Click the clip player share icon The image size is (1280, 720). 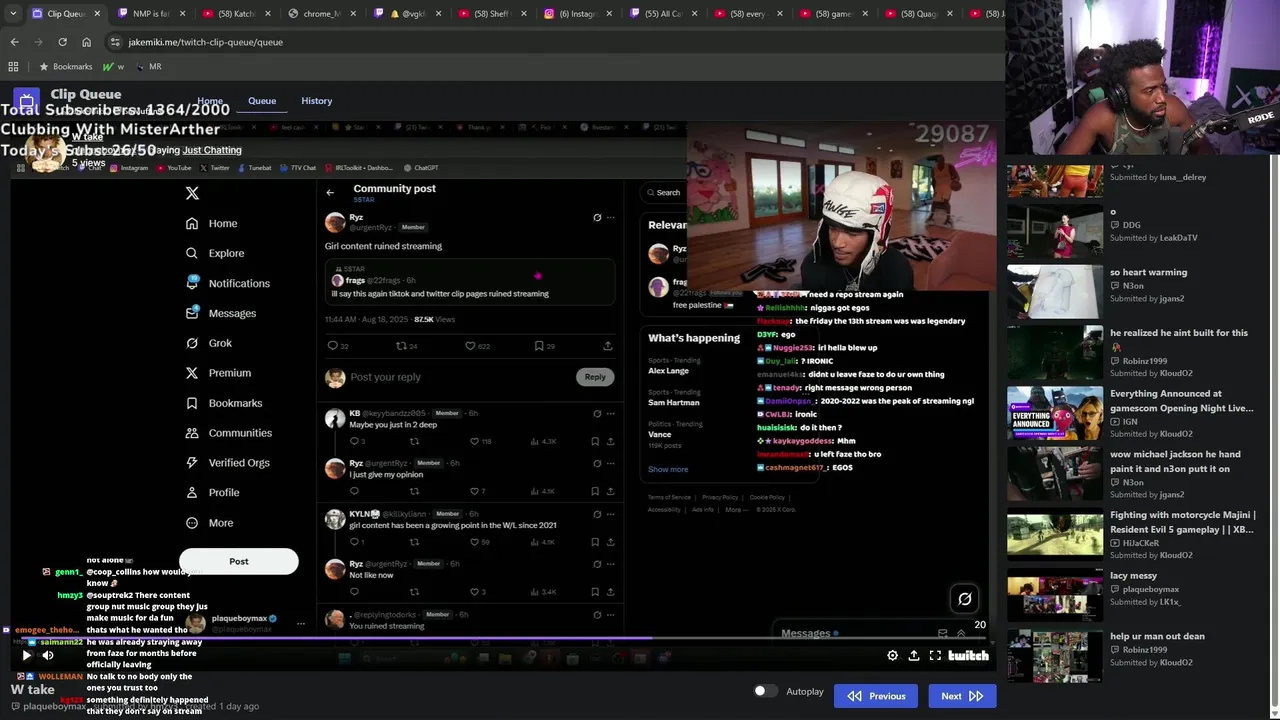[914, 655]
